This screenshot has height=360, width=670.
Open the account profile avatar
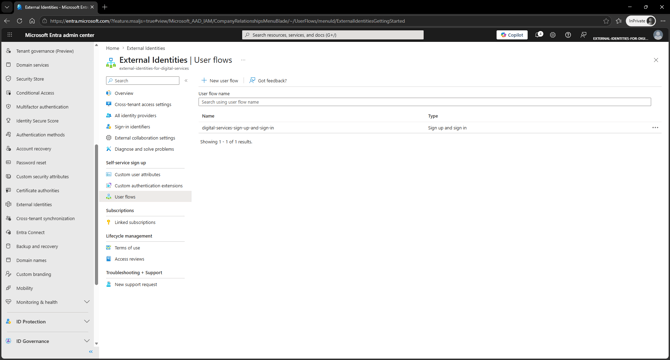(x=658, y=35)
